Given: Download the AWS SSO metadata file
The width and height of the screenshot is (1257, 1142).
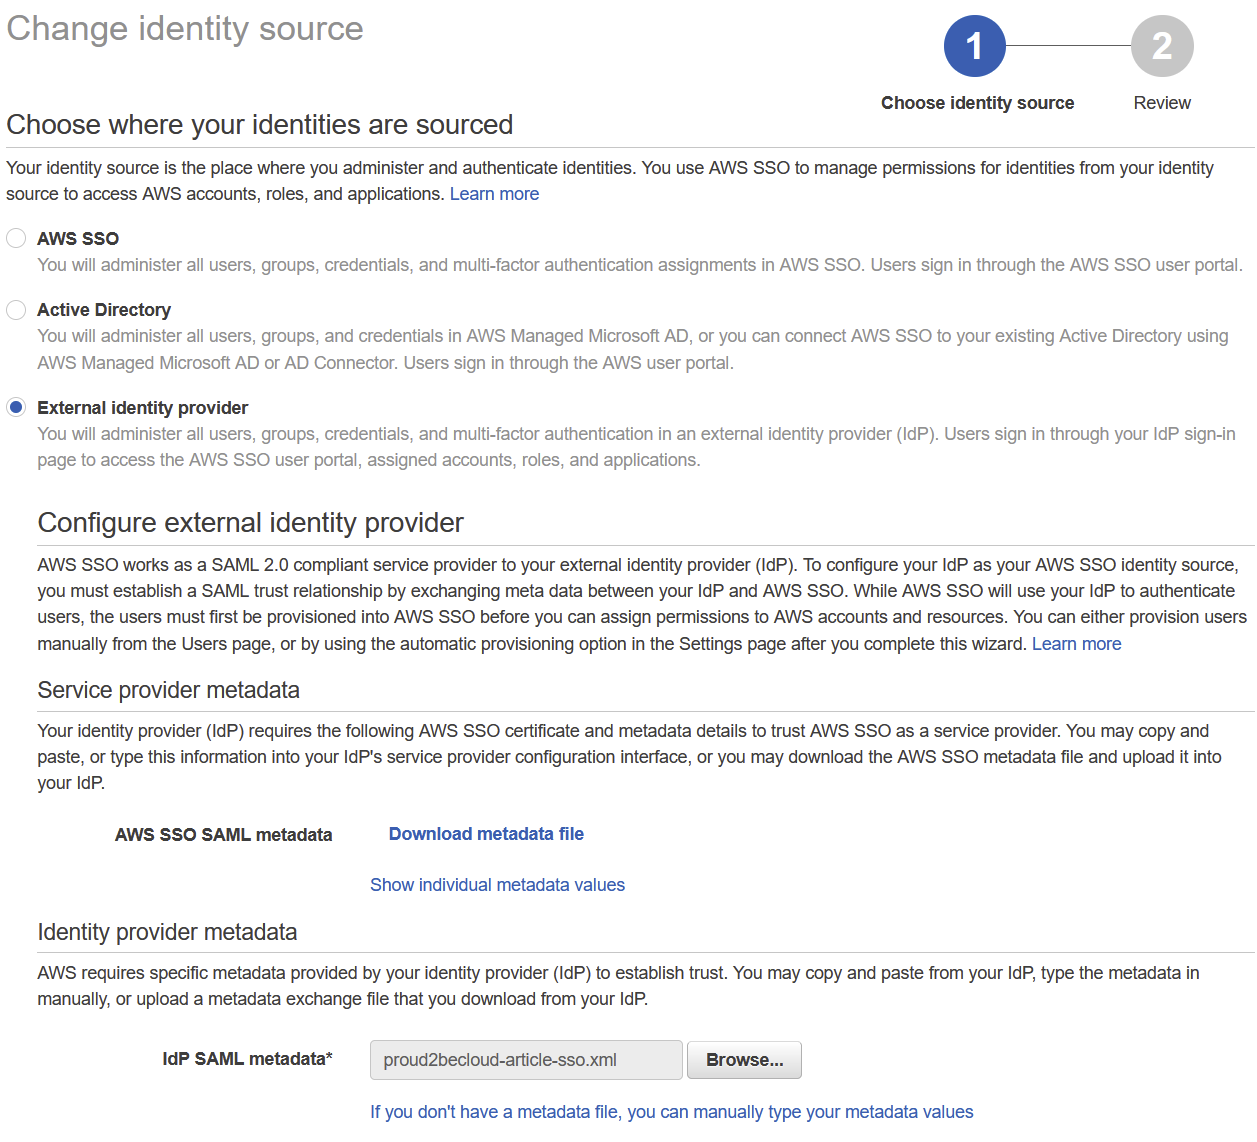Looking at the screenshot, I should [x=486, y=834].
